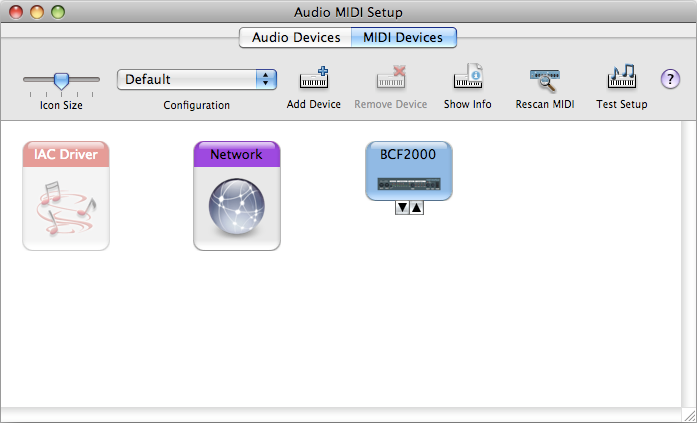Select the BCF2000 device tile

pyautogui.click(x=409, y=171)
